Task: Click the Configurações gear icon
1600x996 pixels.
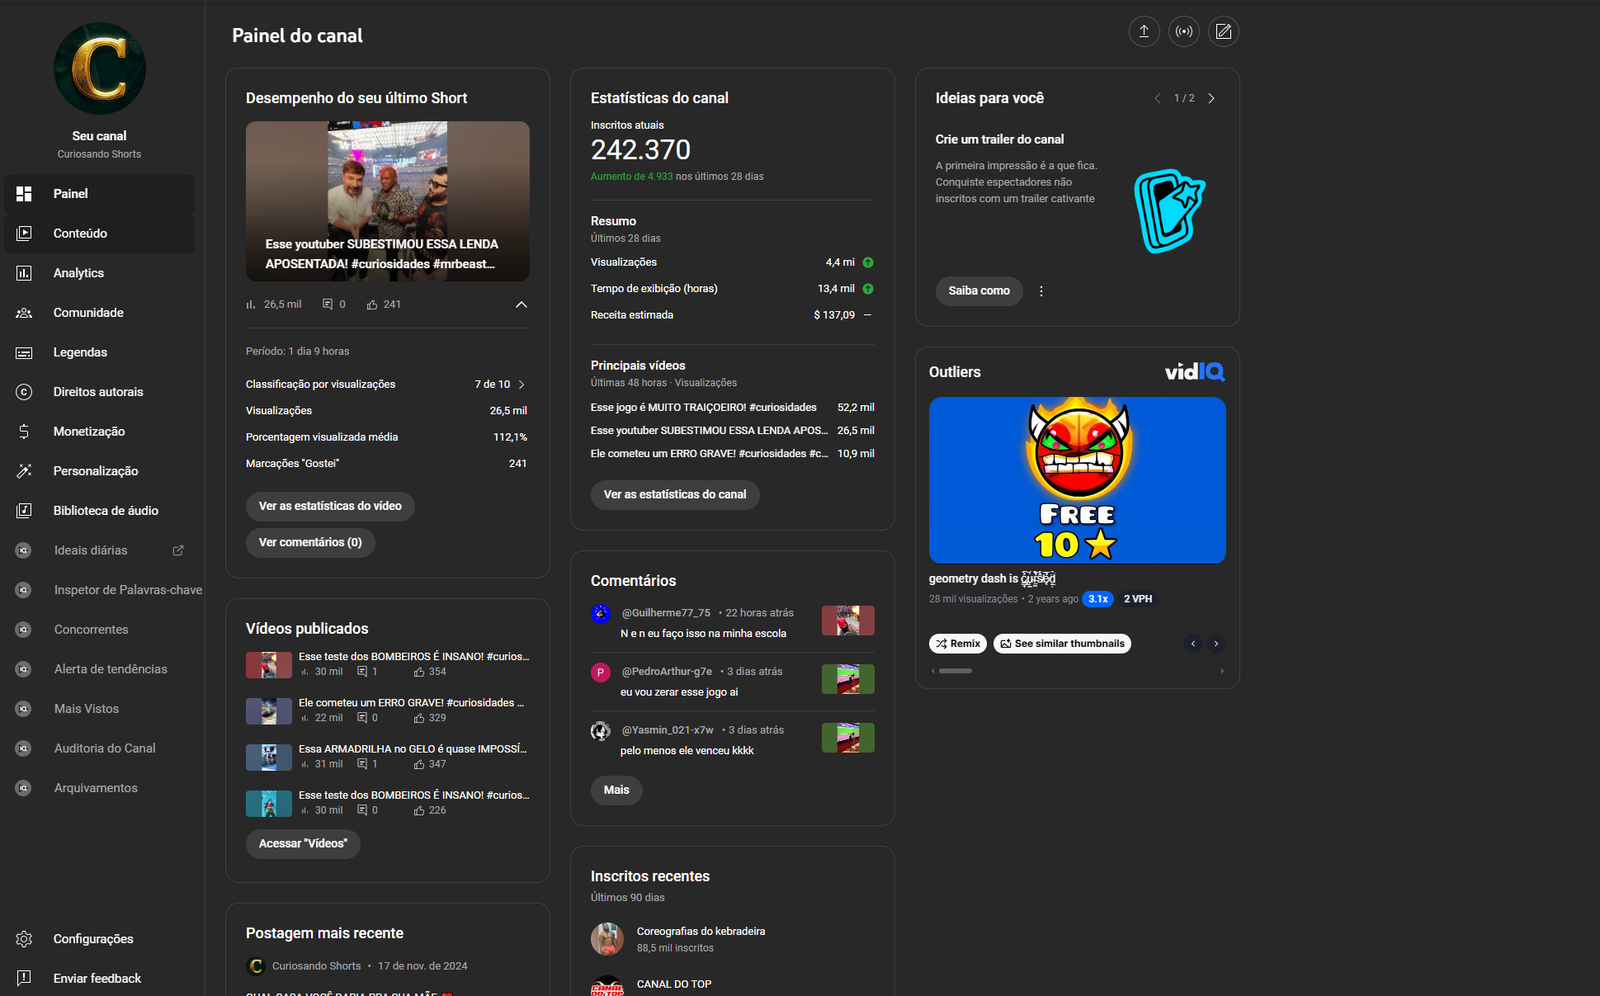Action: point(24,939)
